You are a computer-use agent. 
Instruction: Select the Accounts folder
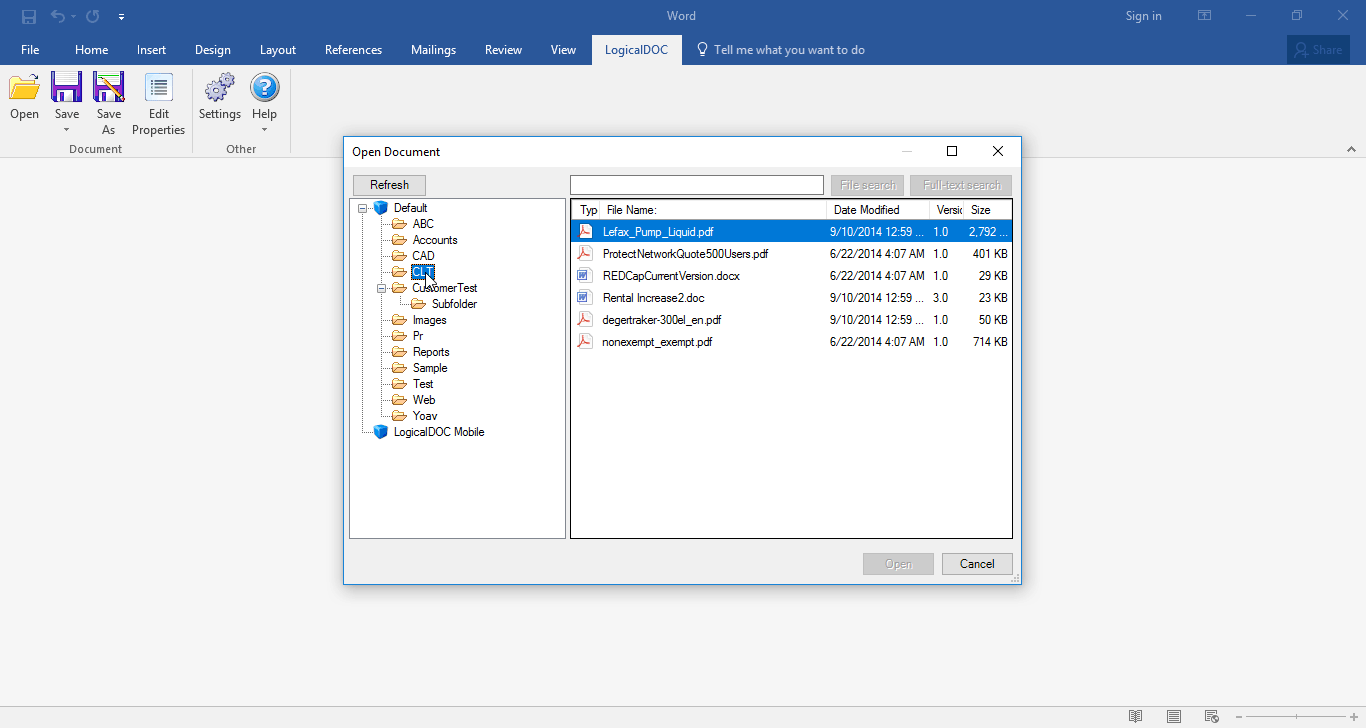tap(435, 240)
